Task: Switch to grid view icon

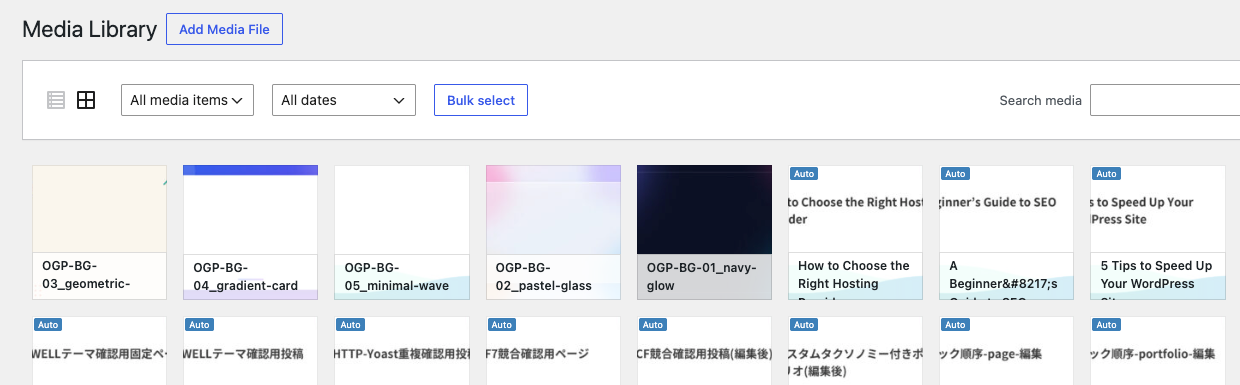Action: pyautogui.click(x=86, y=100)
